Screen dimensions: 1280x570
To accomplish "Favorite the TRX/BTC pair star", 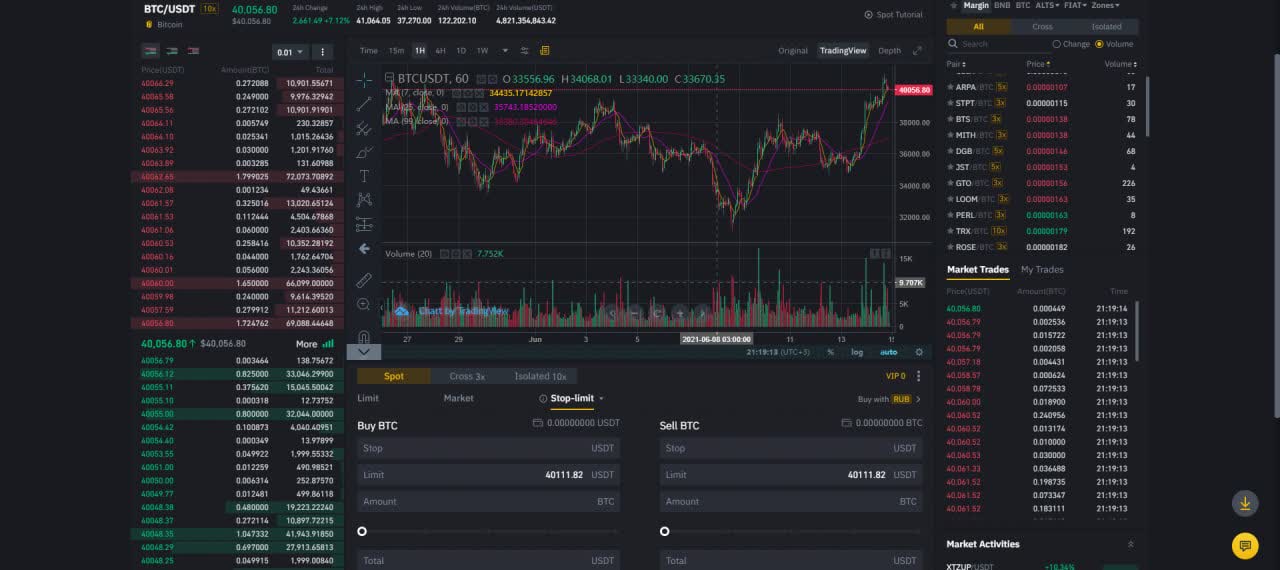I will (951, 231).
